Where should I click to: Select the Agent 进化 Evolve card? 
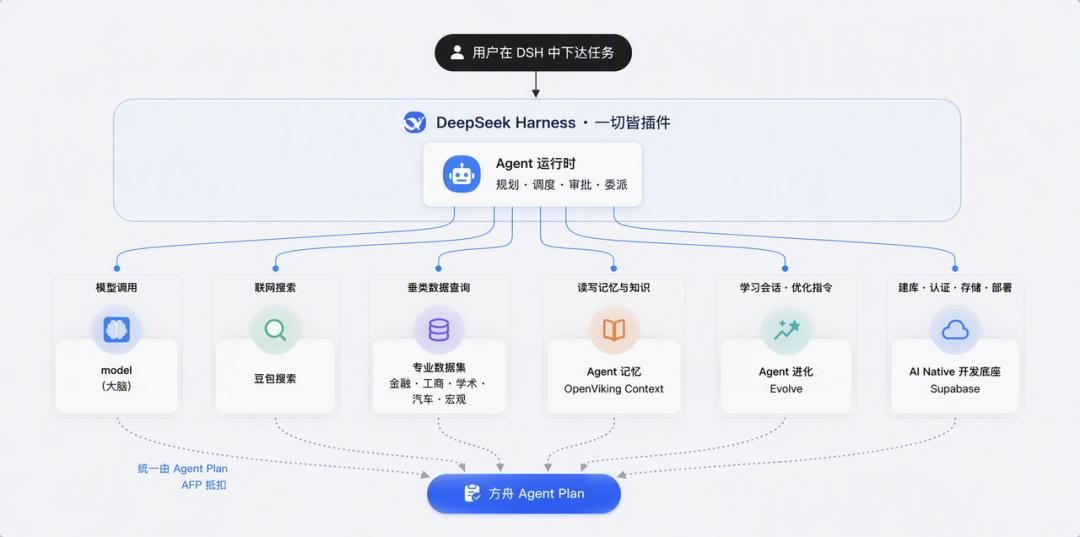tap(786, 377)
